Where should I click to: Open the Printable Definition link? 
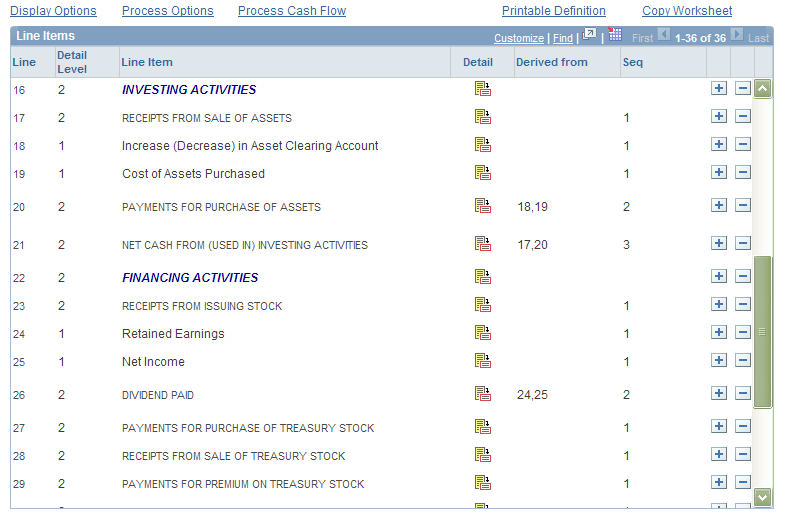pyautogui.click(x=554, y=11)
